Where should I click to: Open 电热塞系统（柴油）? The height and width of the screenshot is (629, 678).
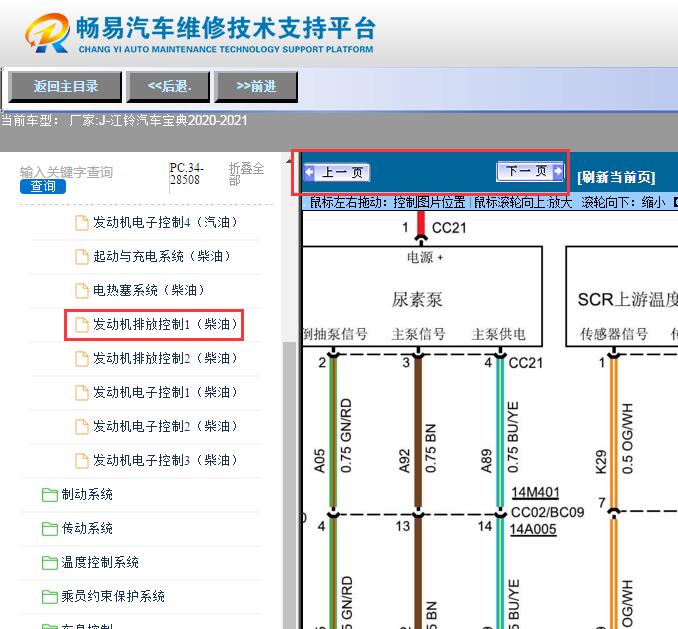(149, 290)
